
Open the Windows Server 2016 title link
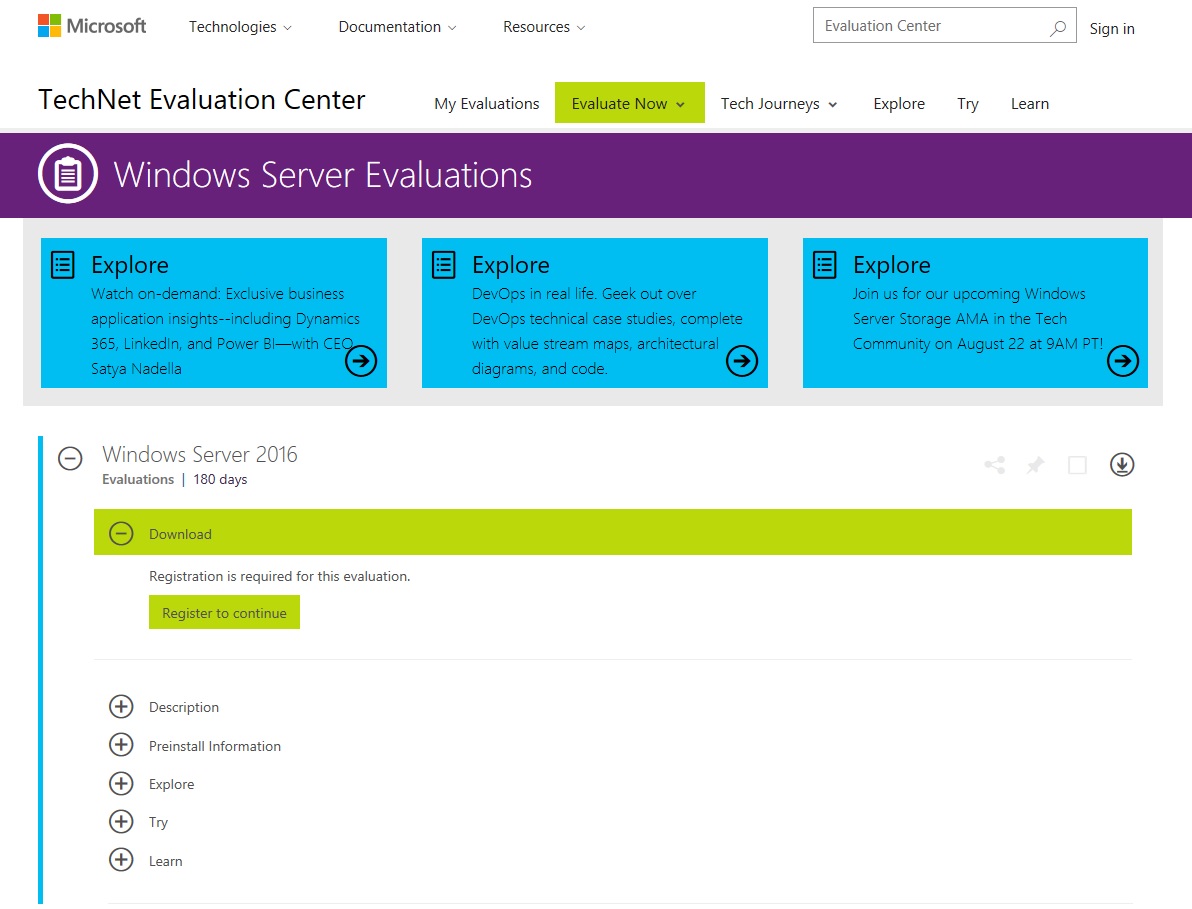tap(200, 454)
